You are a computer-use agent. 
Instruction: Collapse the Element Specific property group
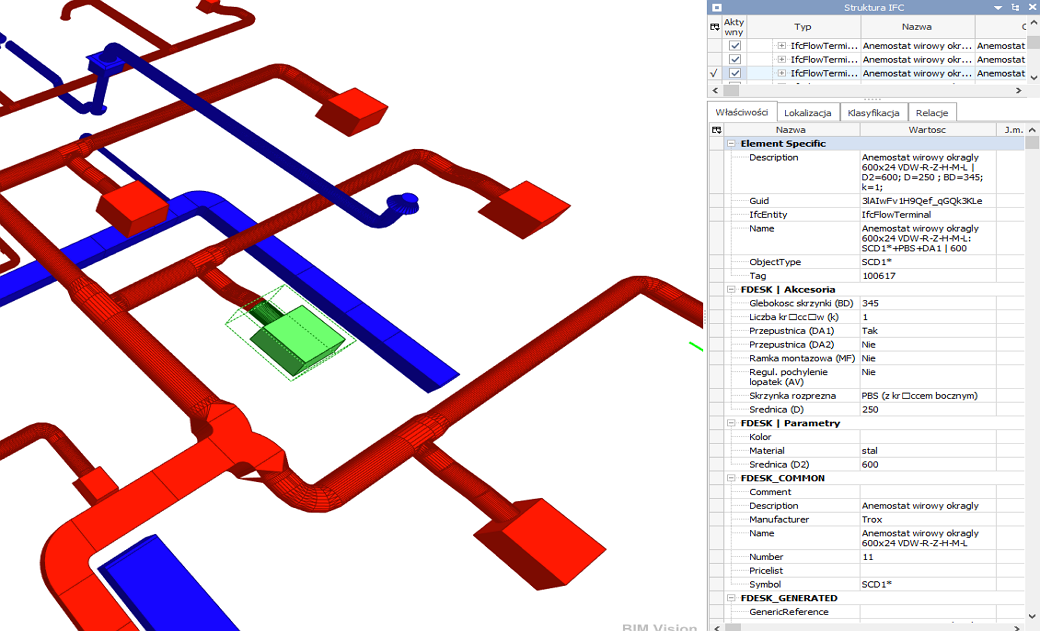731,144
